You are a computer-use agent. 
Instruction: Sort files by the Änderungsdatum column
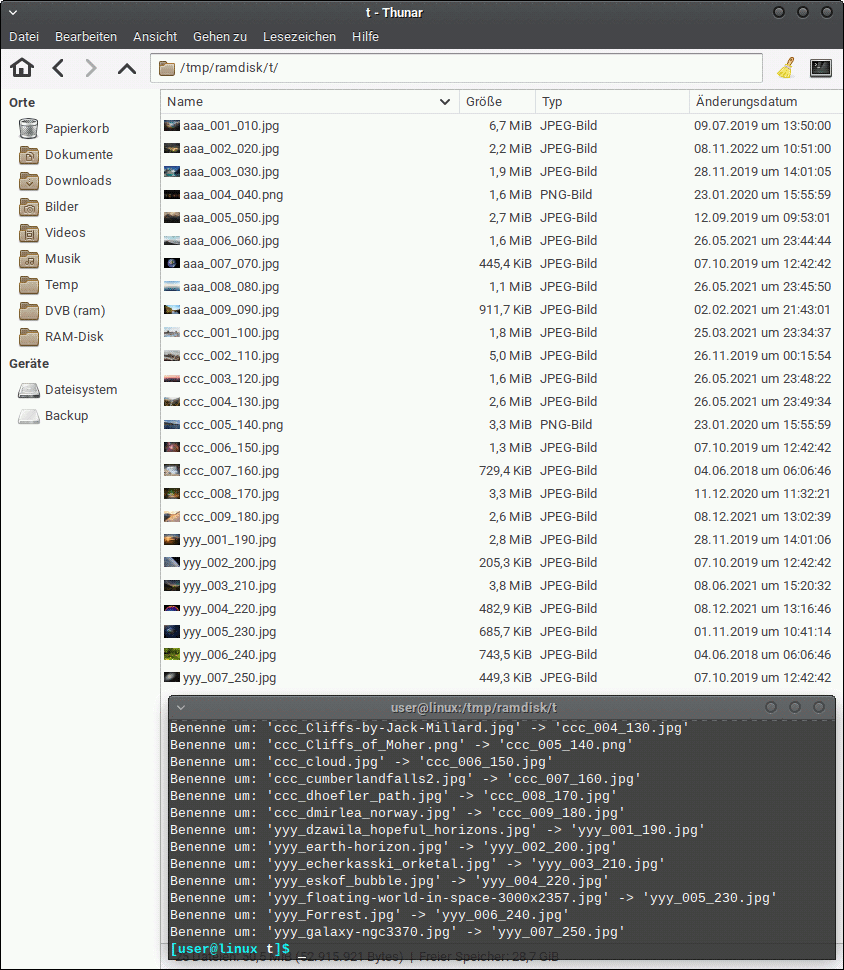766,101
